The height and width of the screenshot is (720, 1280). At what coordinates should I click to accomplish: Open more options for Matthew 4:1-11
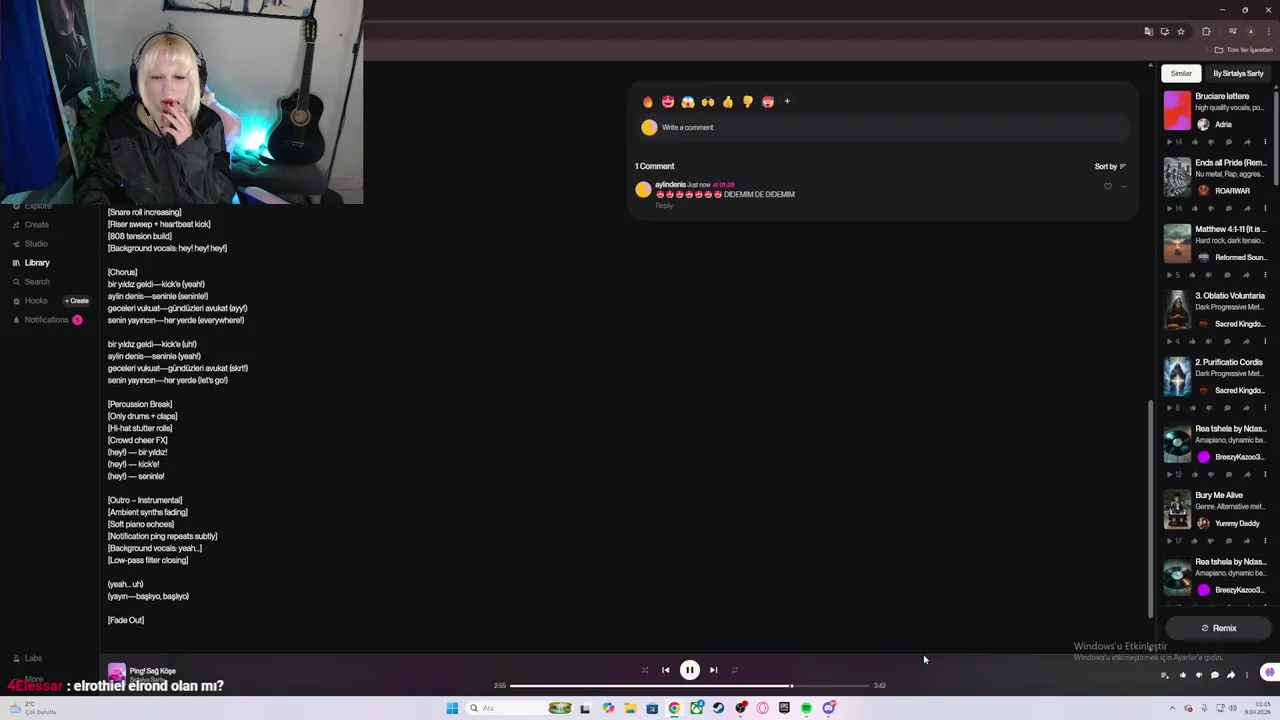(x=1265, y=275)
